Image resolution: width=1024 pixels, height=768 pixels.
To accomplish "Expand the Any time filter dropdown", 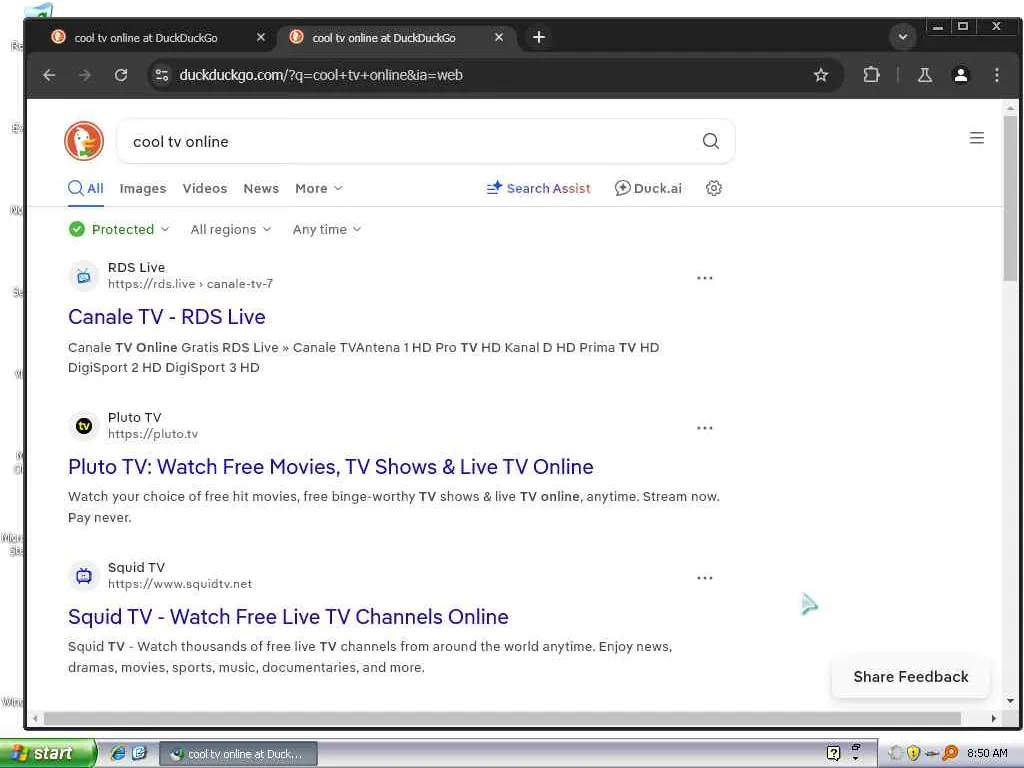I will 327,229.
